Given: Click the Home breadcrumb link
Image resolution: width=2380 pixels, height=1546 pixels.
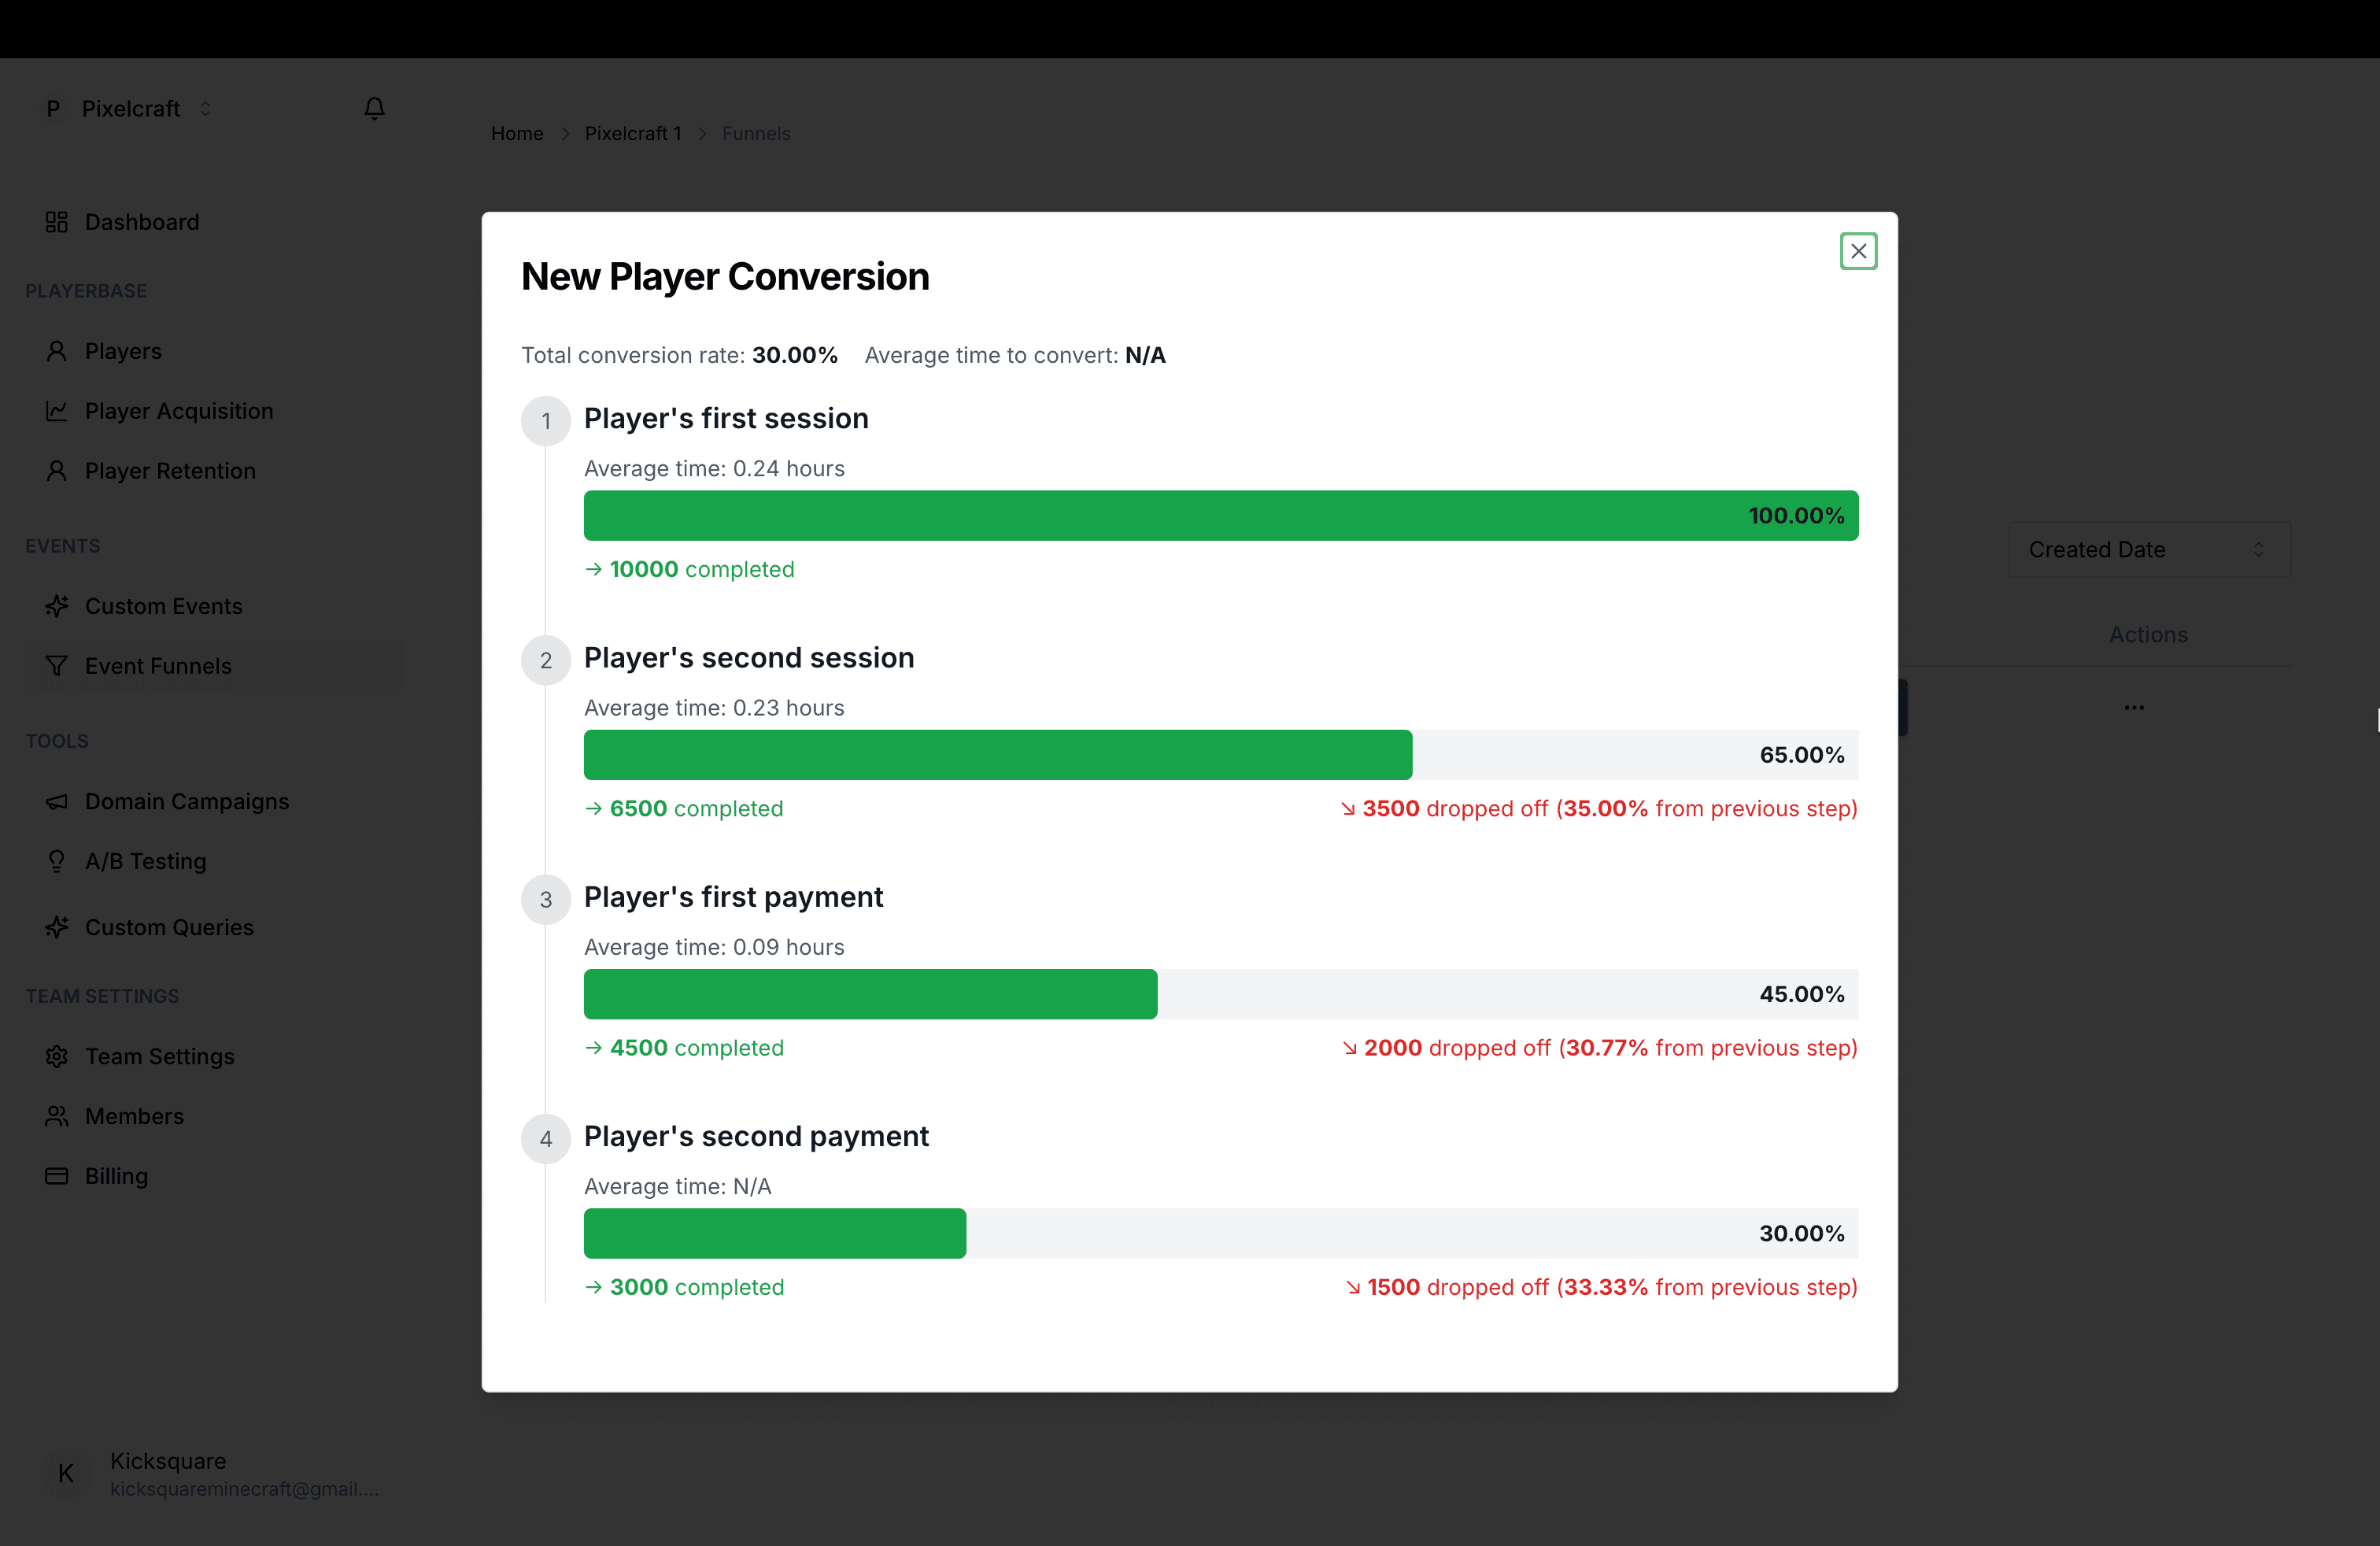Looking at the screenshot, I should click(516, 133).
